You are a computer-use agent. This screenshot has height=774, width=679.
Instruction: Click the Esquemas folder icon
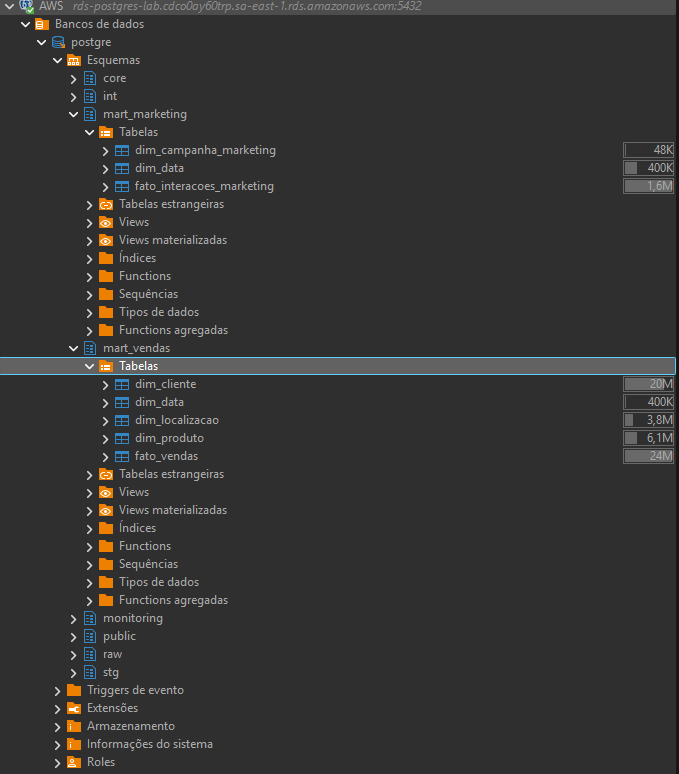point(73,60)
